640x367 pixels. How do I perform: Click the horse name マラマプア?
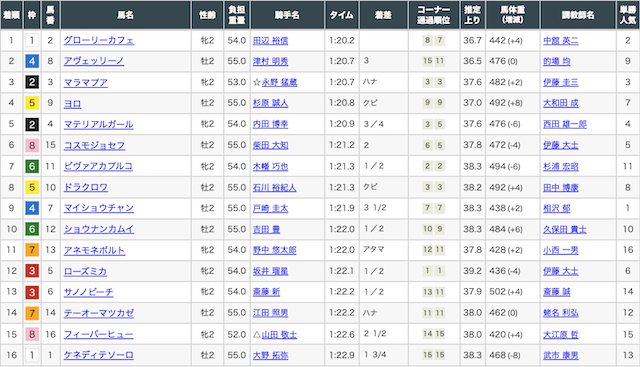pos(86,82)
